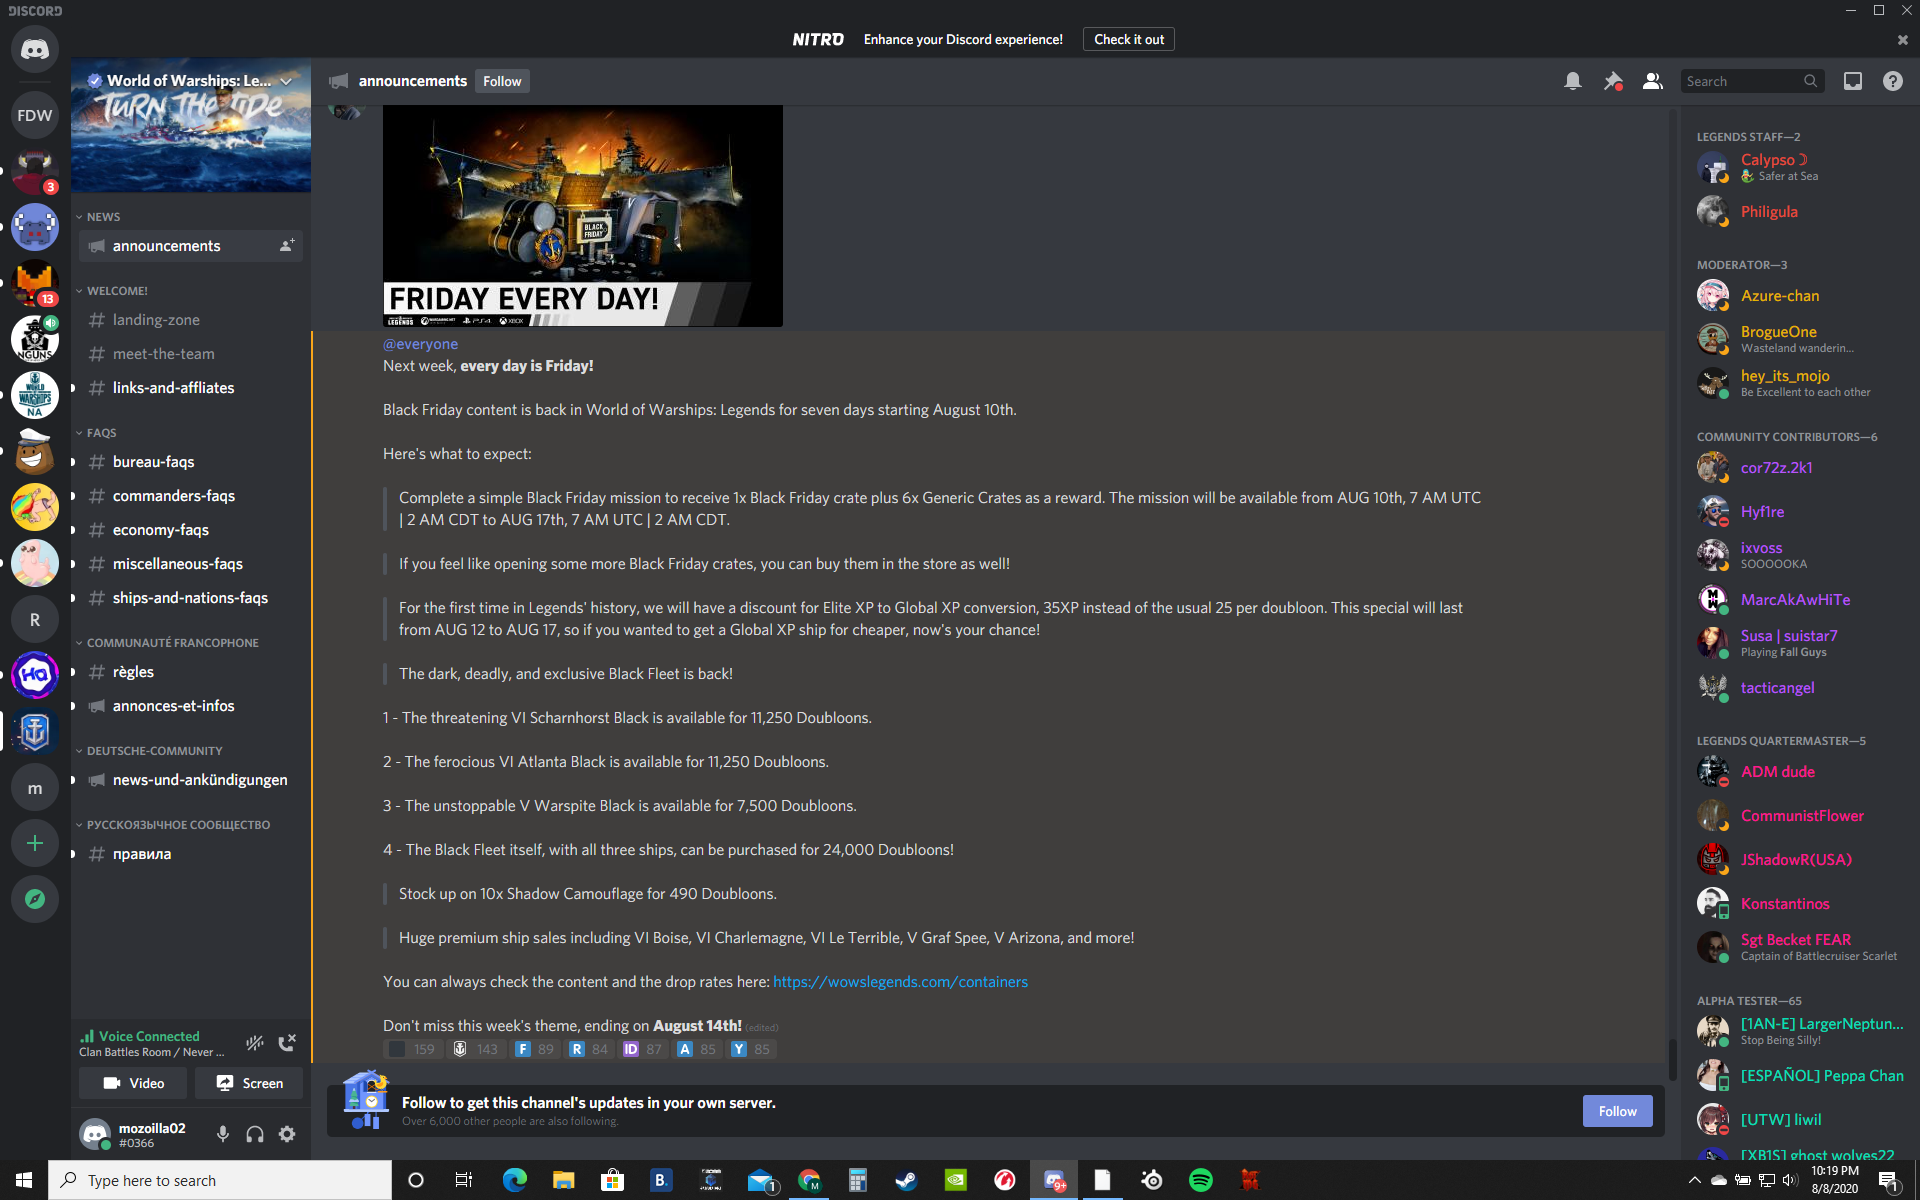Viewport: 1920px width, 1200px height.
Task: Click the blue Follow button
Action: coord(1616,1111)
